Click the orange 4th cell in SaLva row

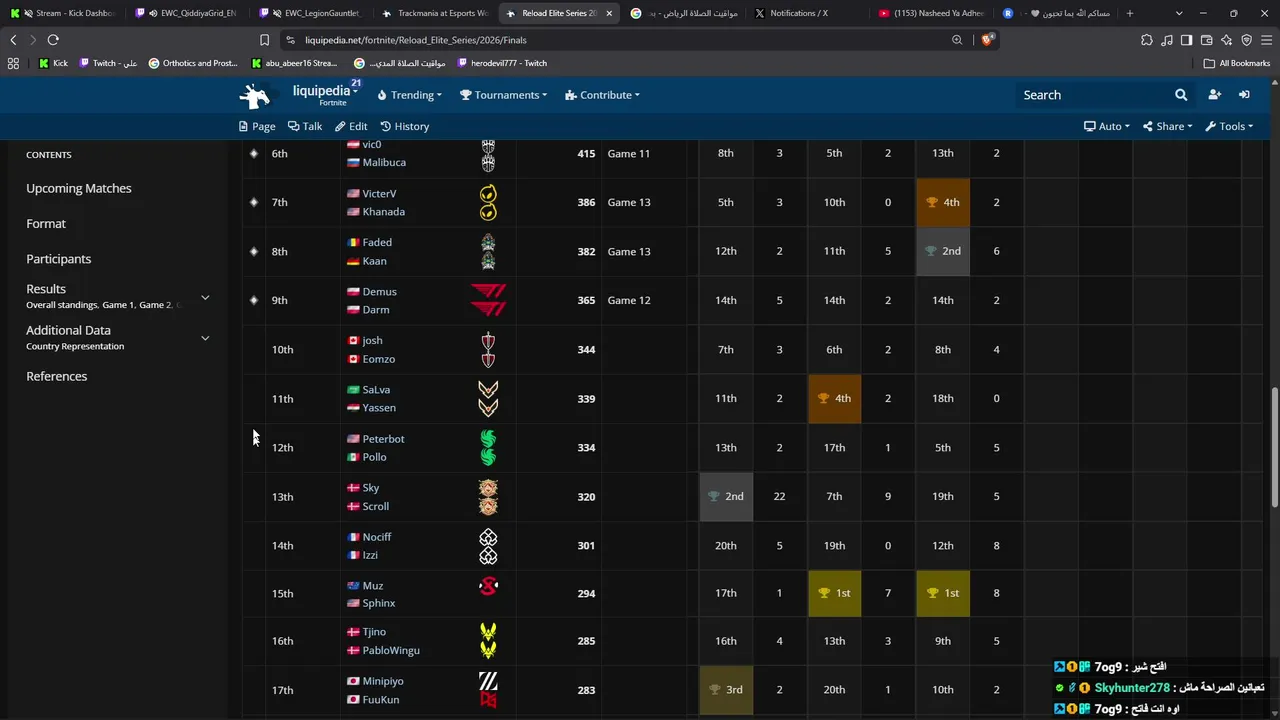click(x=834, y=398)
